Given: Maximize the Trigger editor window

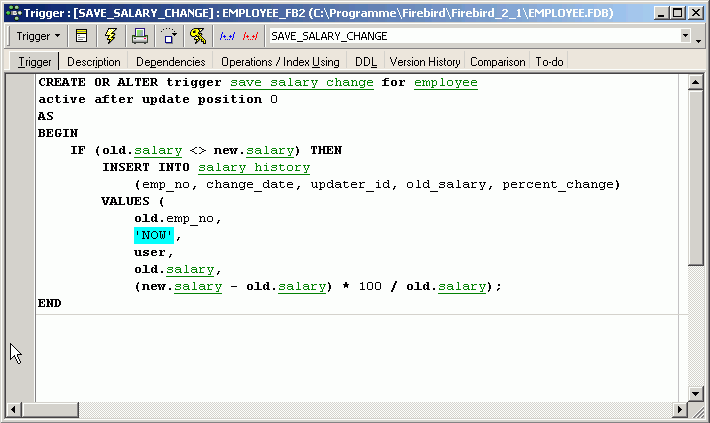Looking at the screenshot, I should (x=678, y=13).
